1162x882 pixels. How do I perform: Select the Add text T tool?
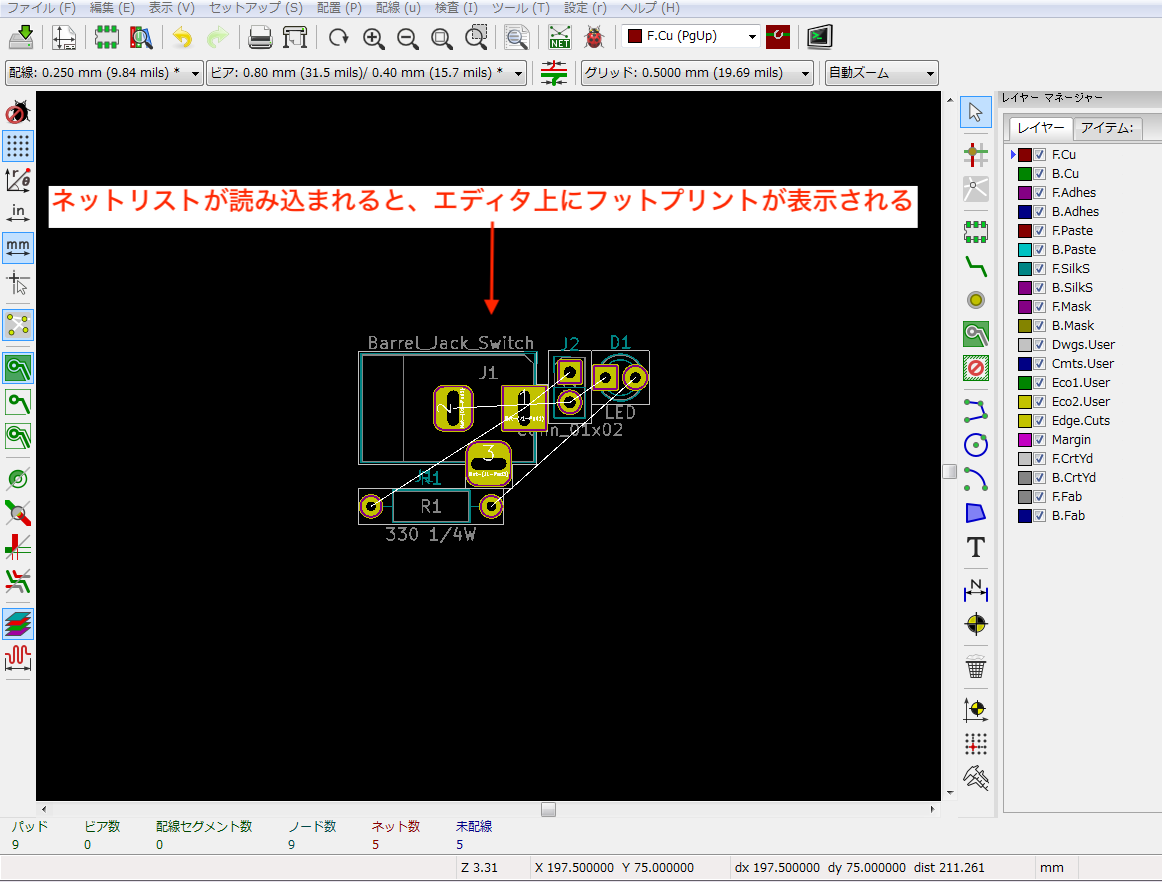975,547
